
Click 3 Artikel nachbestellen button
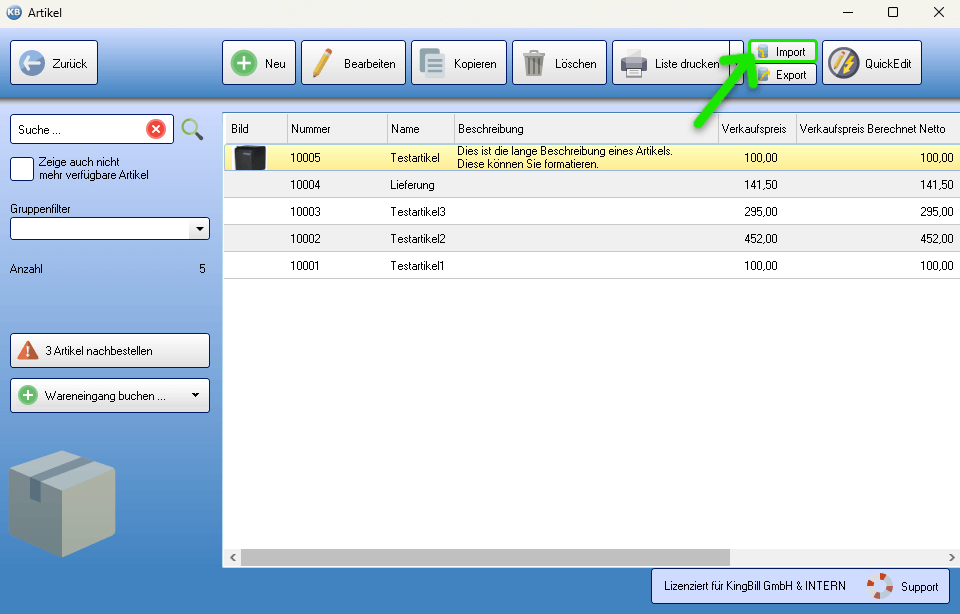coord(110,351)
